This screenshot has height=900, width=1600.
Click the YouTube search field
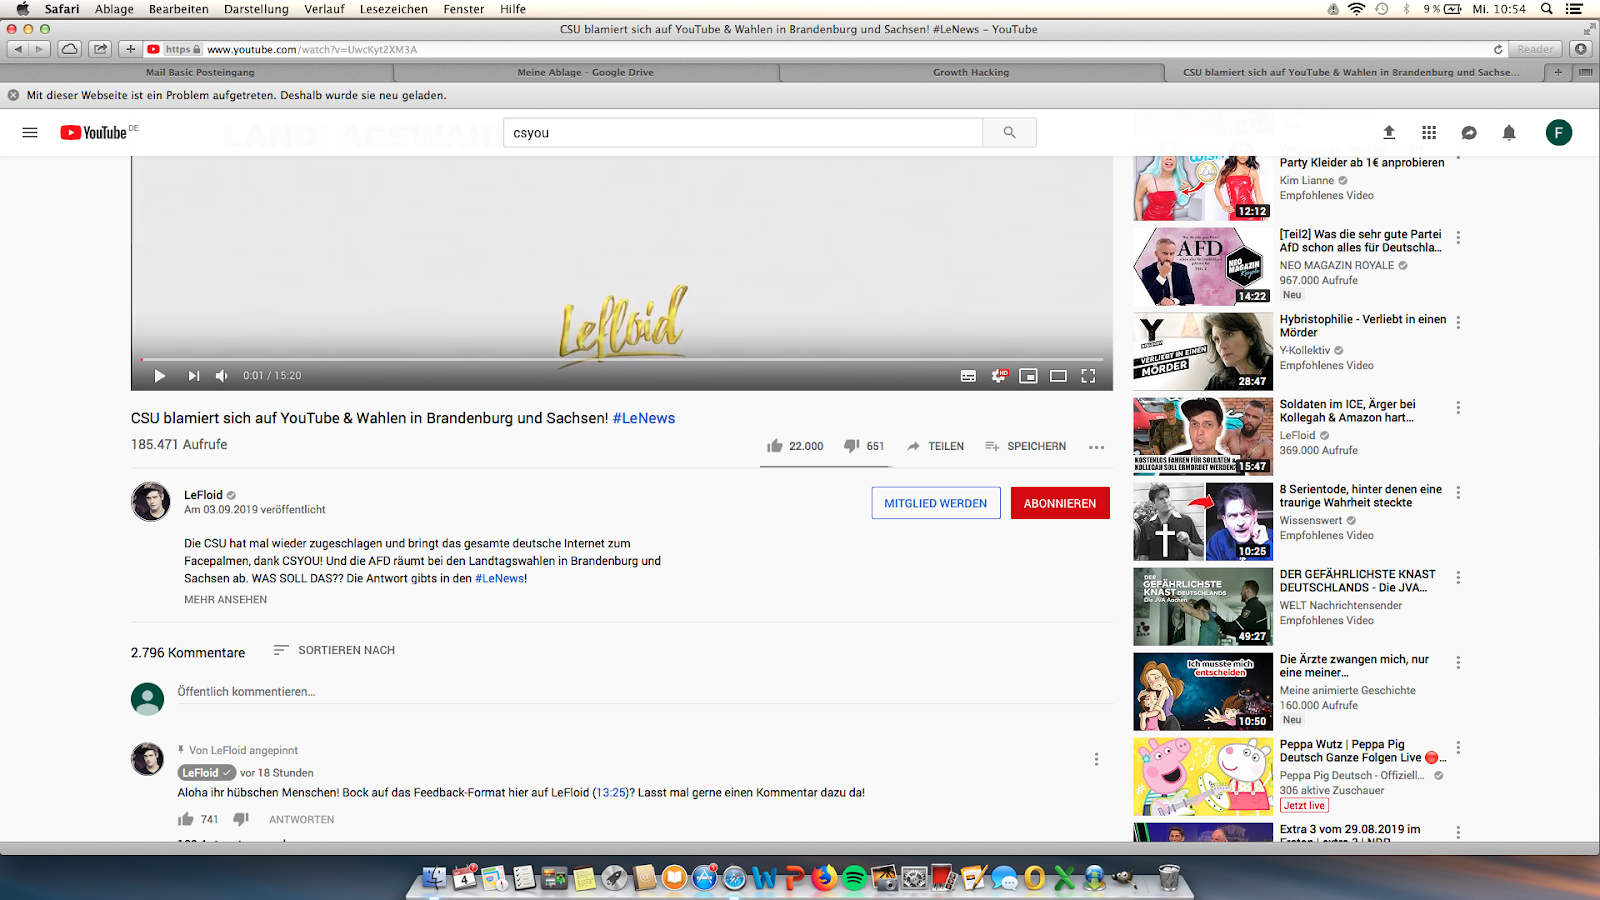coord(743,132)
